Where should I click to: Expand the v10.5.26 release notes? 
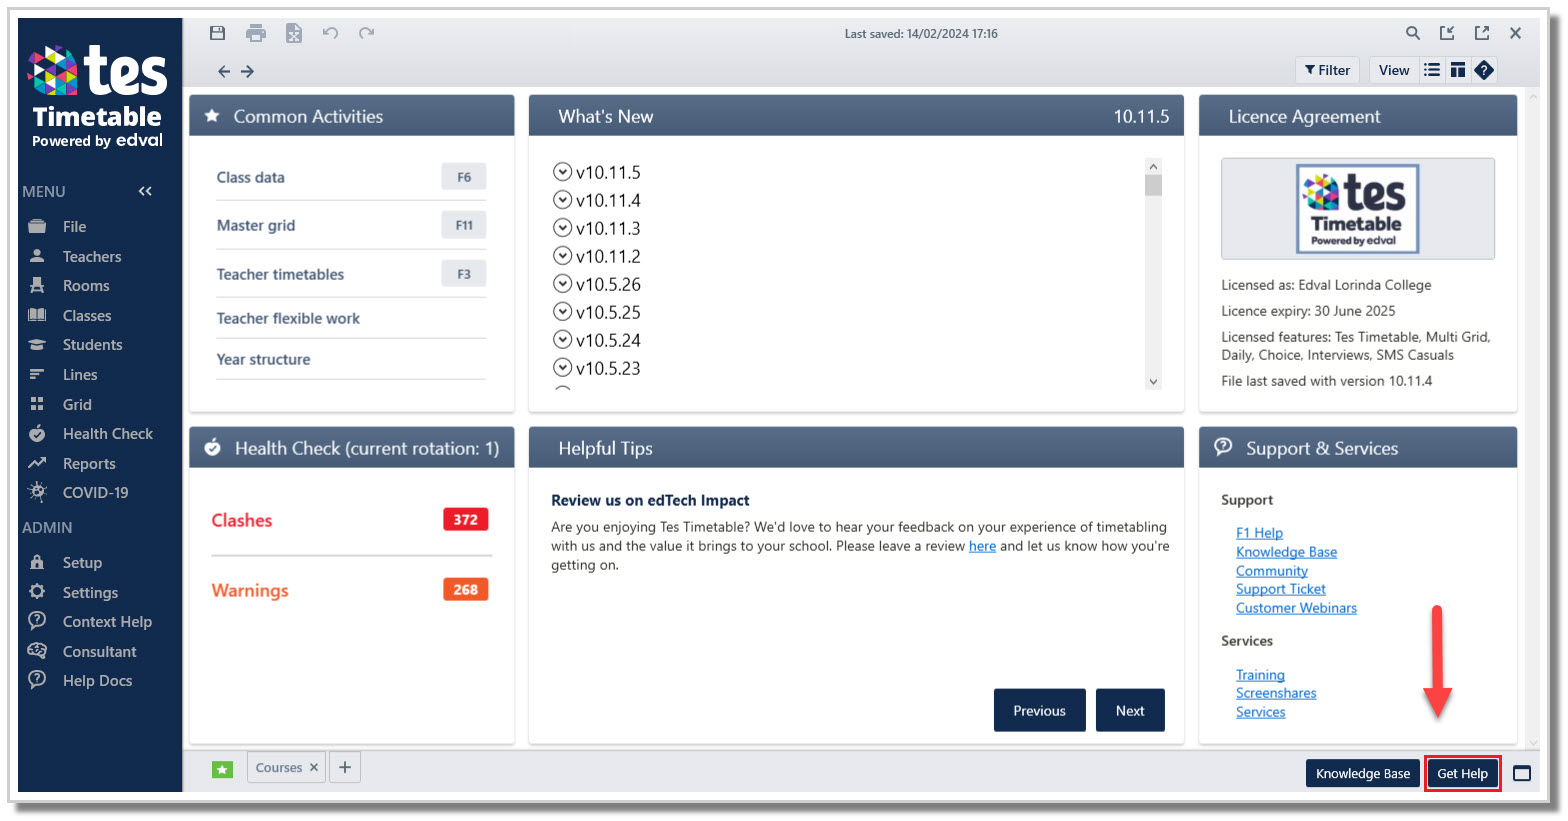[x=562, y=284]
